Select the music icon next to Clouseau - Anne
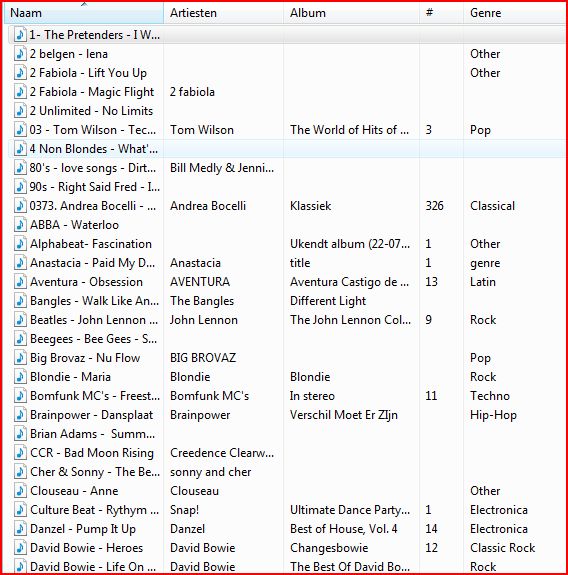The width and height of the screenshot is (568, 575). coord(20,491)
